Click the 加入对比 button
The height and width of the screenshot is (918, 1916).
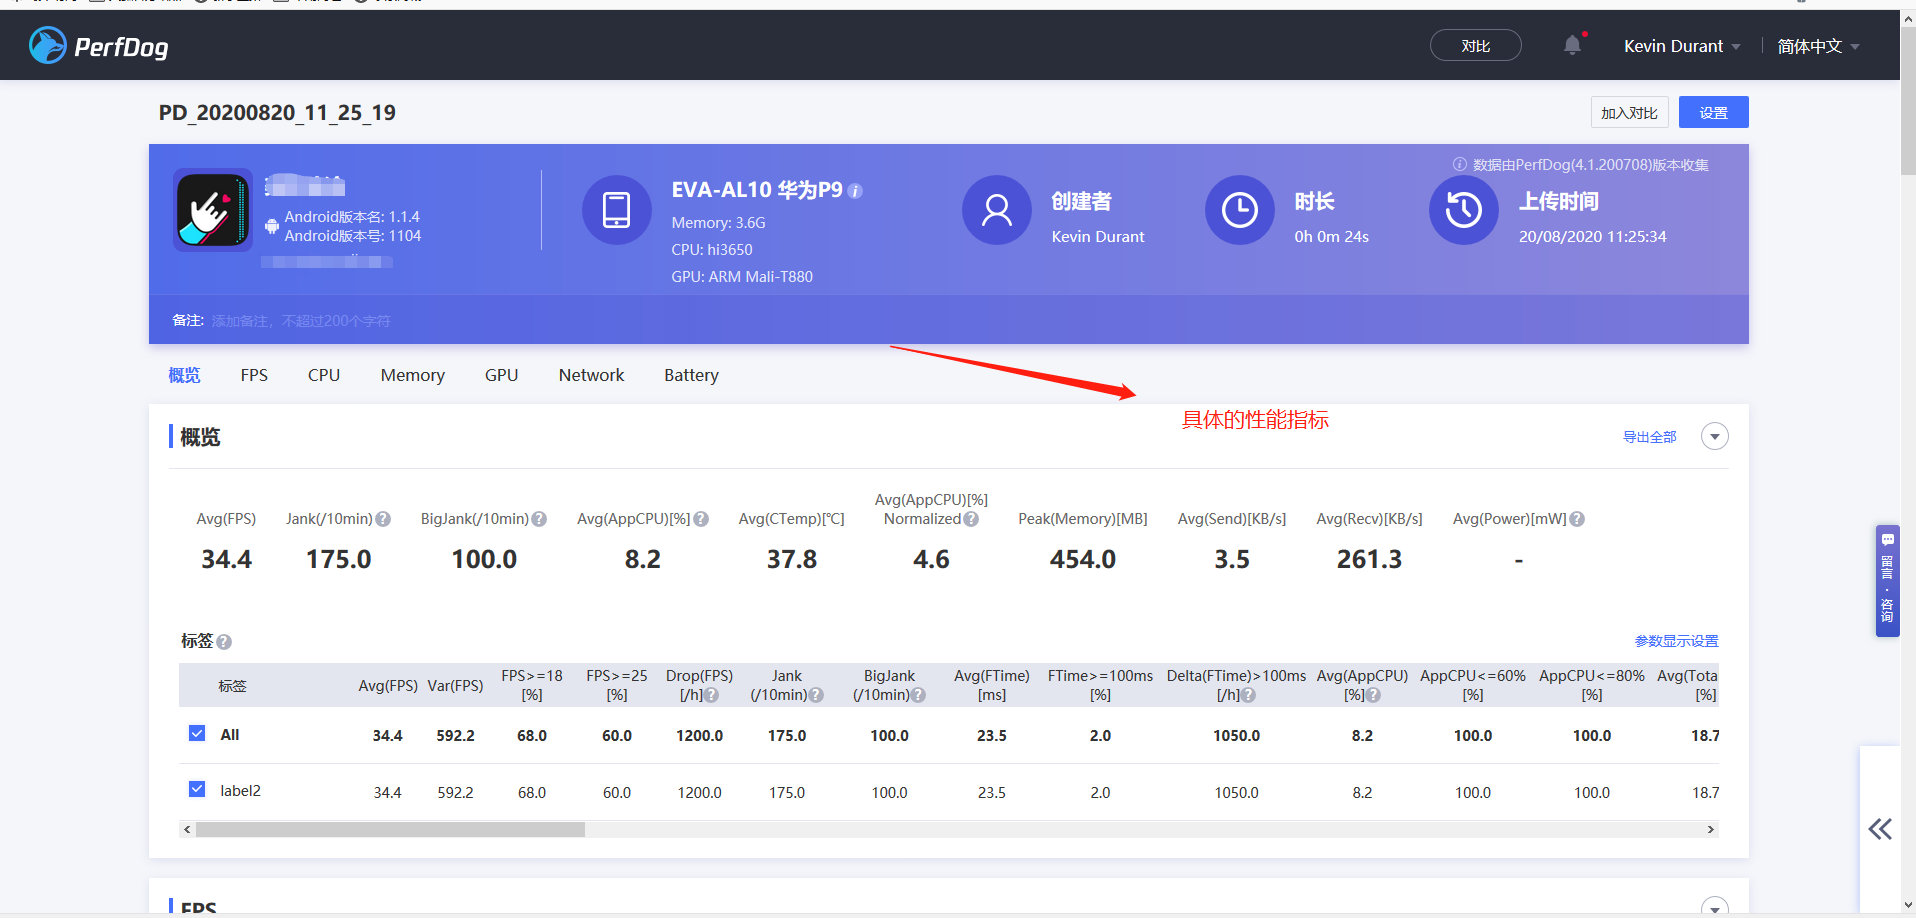[x=1629, y=112]
